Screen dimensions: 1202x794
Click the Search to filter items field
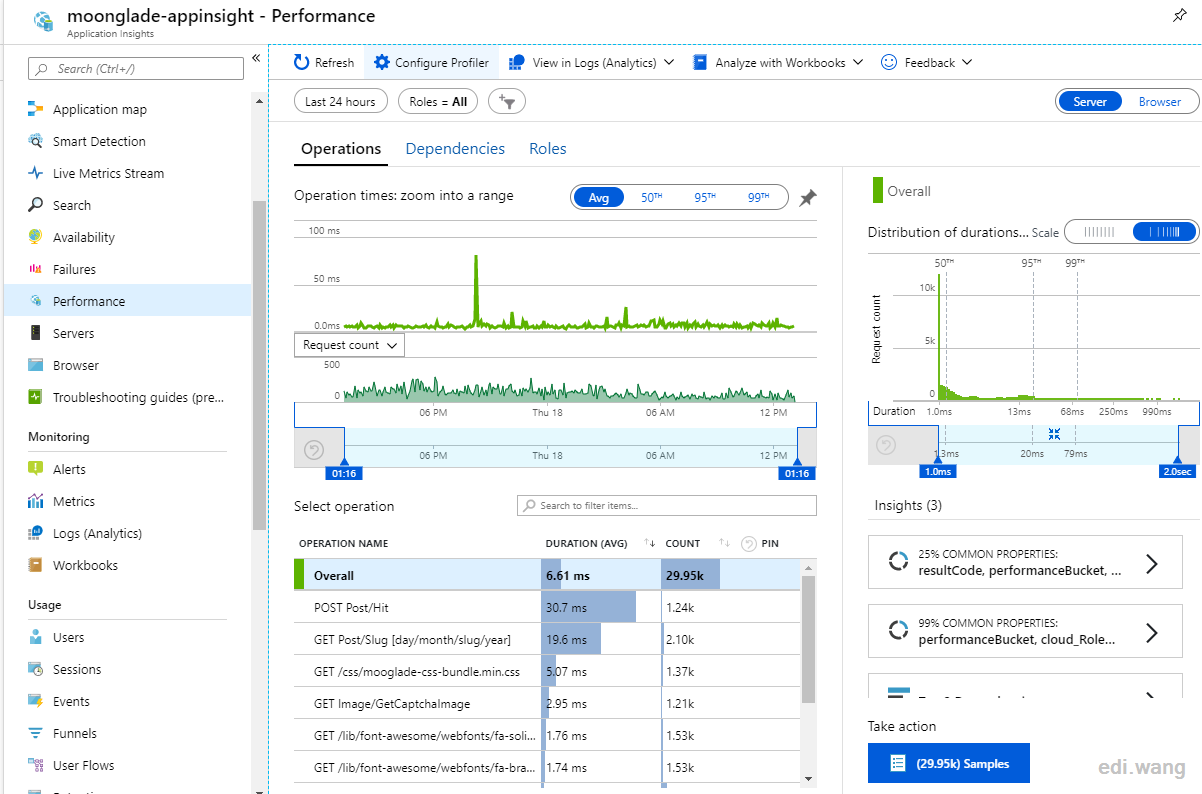tap(667, 506)
